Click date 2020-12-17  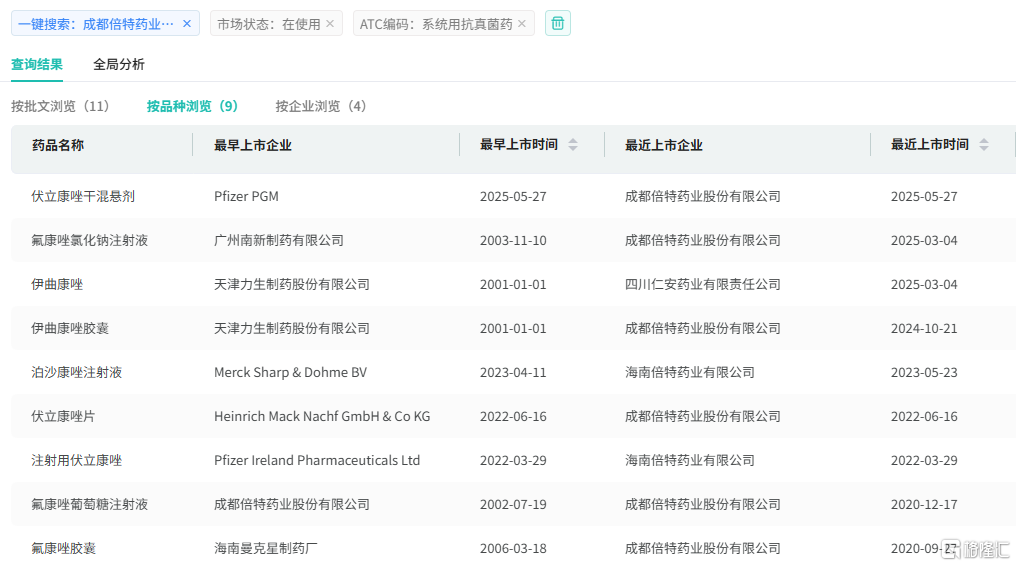924,504
